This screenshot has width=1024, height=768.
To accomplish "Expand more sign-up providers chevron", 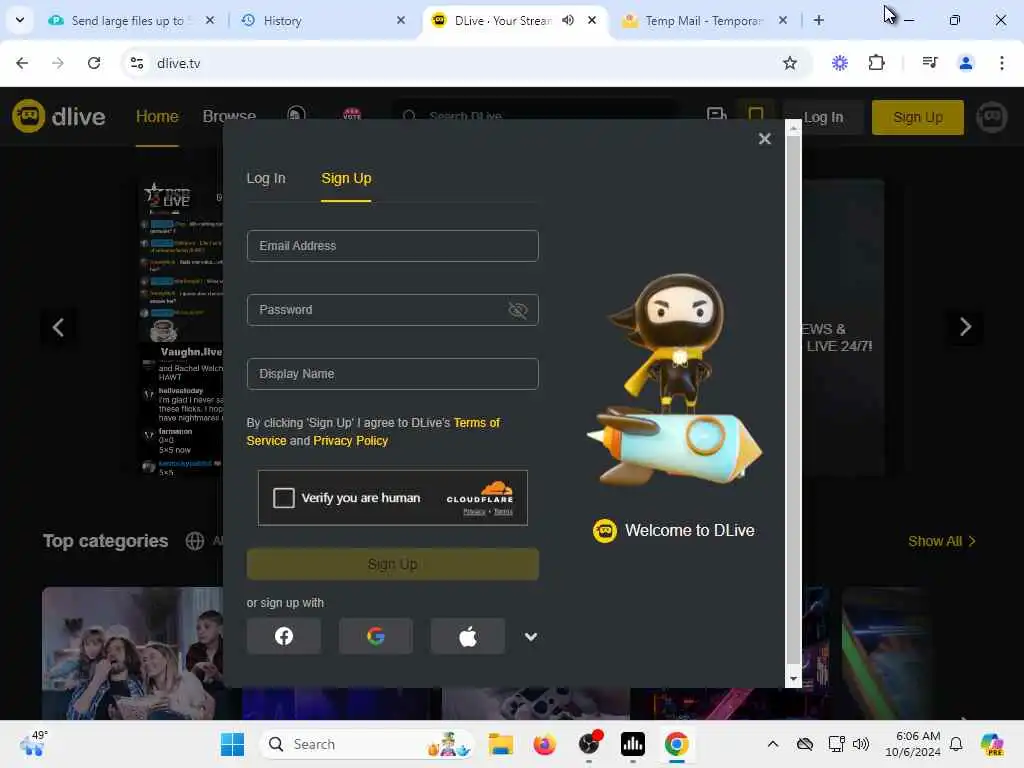I will point(530,636).
